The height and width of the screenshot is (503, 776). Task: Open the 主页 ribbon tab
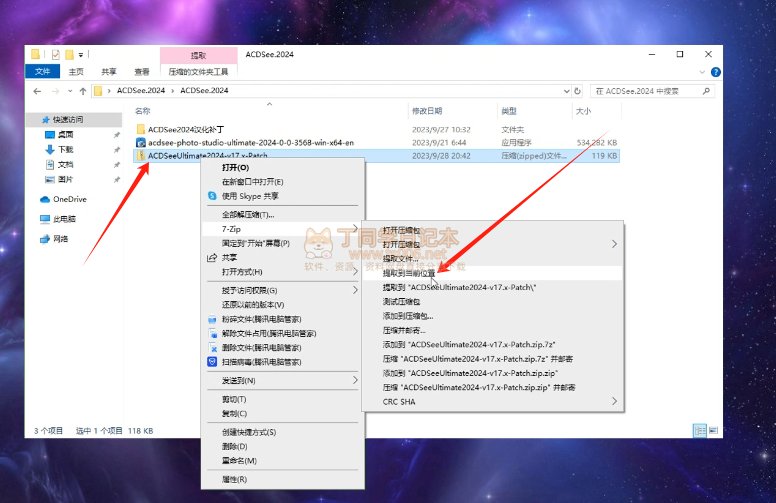click(x=76, y=72)
